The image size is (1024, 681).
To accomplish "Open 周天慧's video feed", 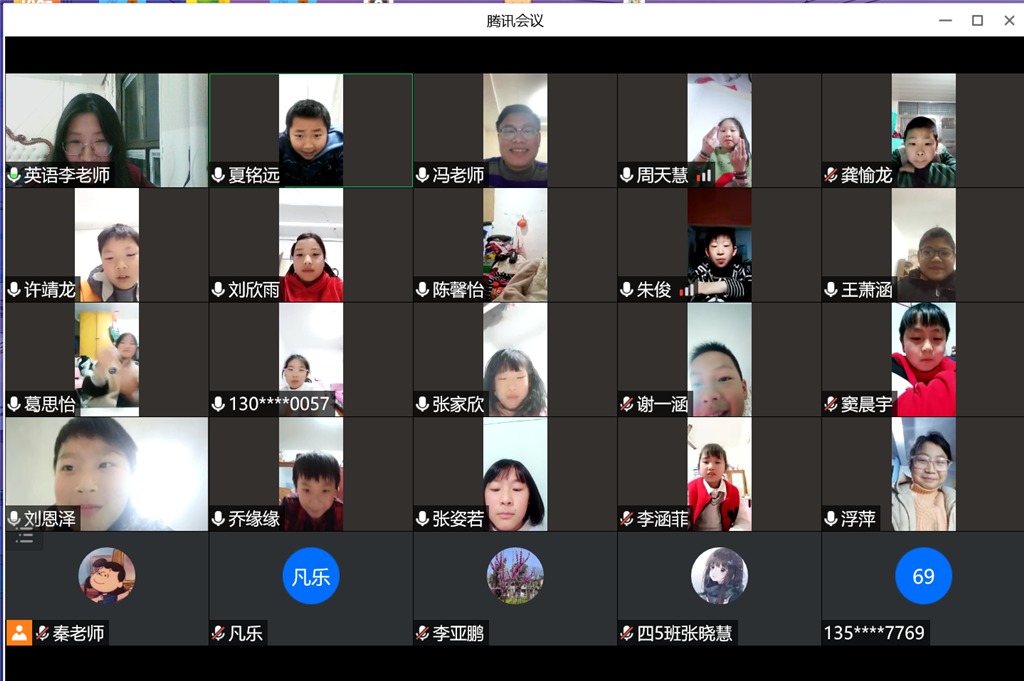I will [x=719, y=131].
